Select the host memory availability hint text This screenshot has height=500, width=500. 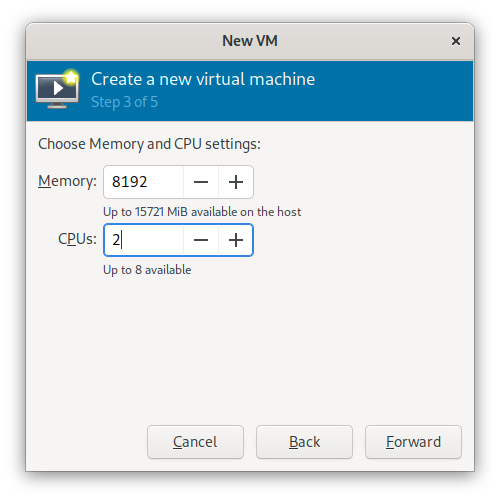(x=202, y=212)
